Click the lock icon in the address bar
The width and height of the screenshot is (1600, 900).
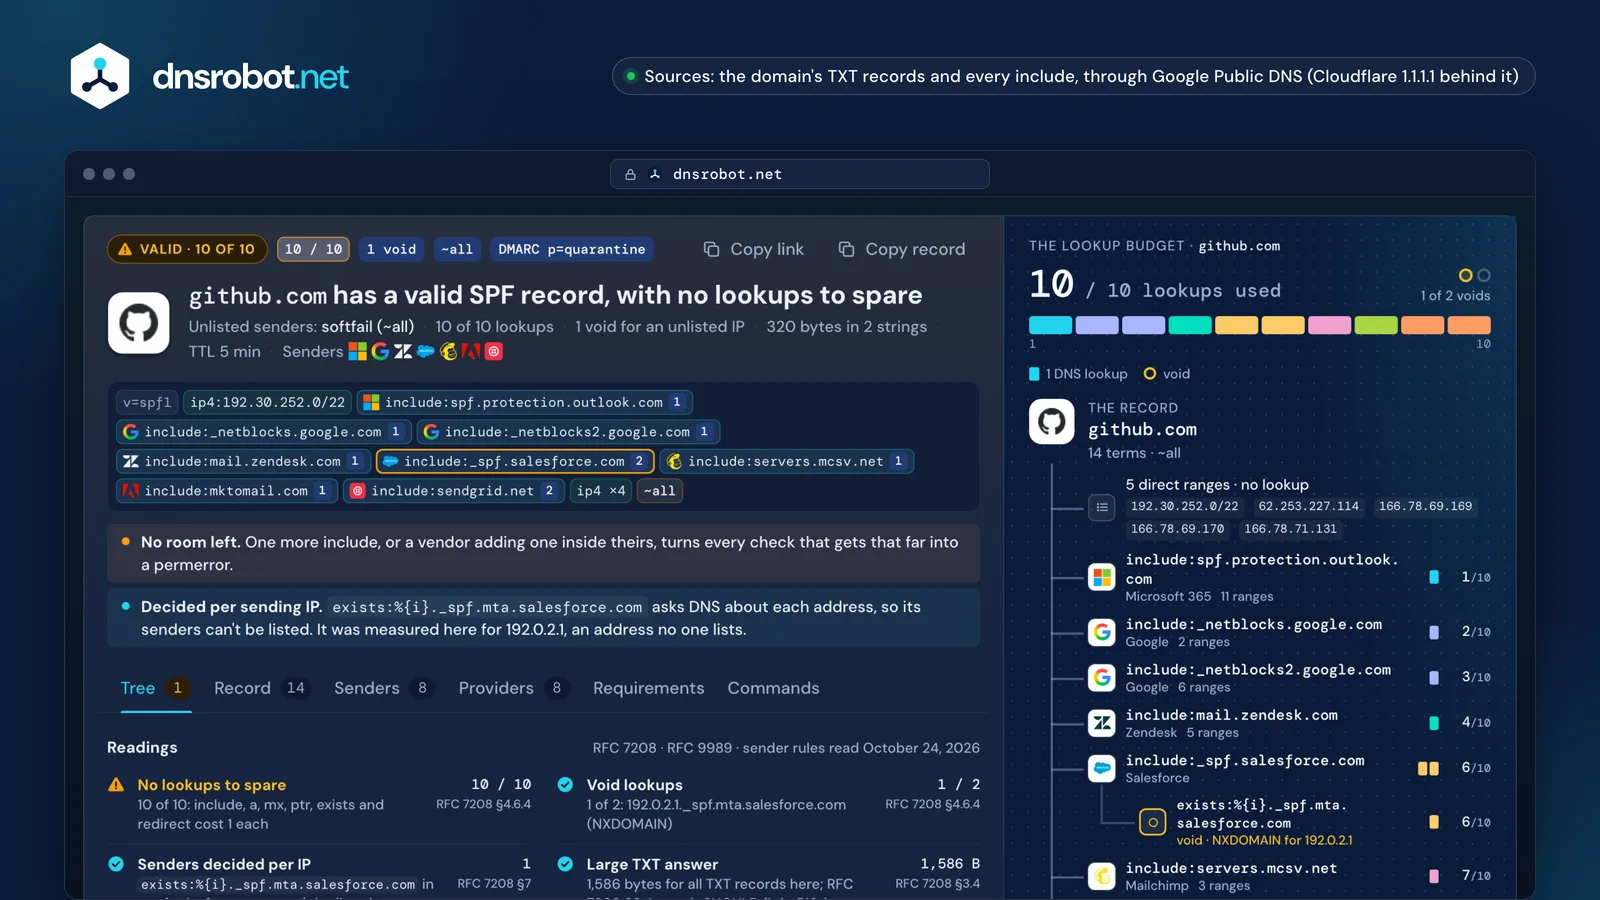[630, 174]
